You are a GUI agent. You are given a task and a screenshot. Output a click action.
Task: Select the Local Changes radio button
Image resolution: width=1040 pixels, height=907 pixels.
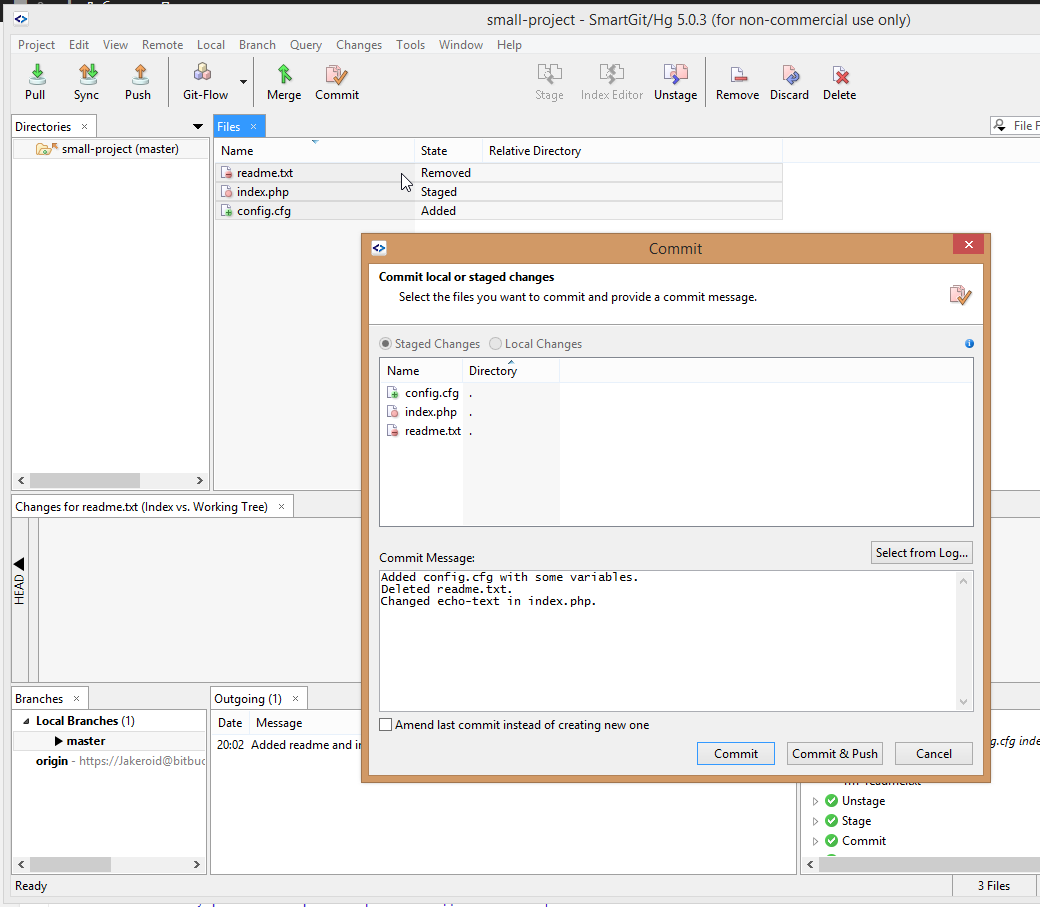click(x=495, y=344)
